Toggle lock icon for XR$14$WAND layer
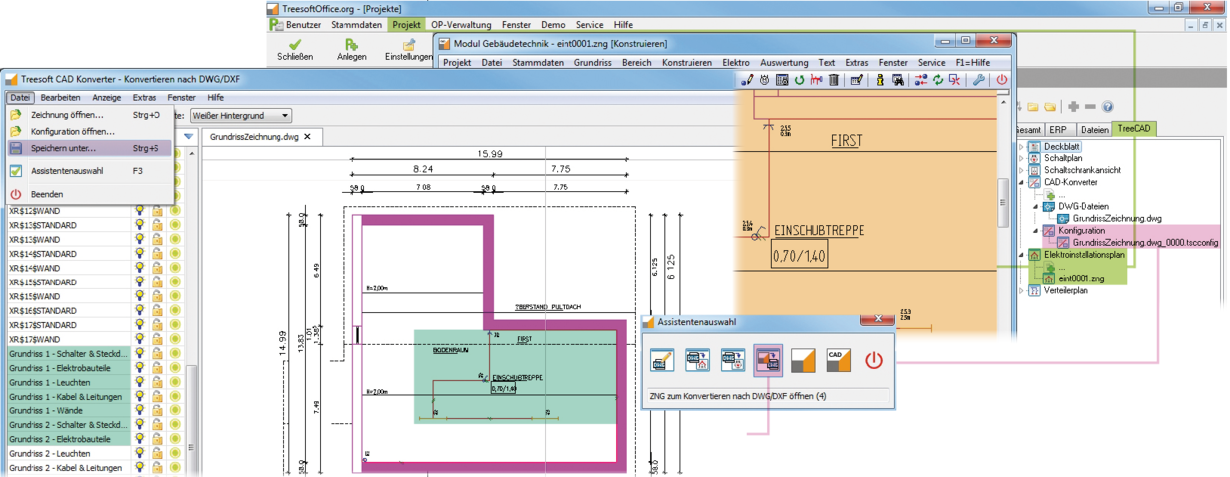This screenshot has height=477, width=1230. [157, 268]
